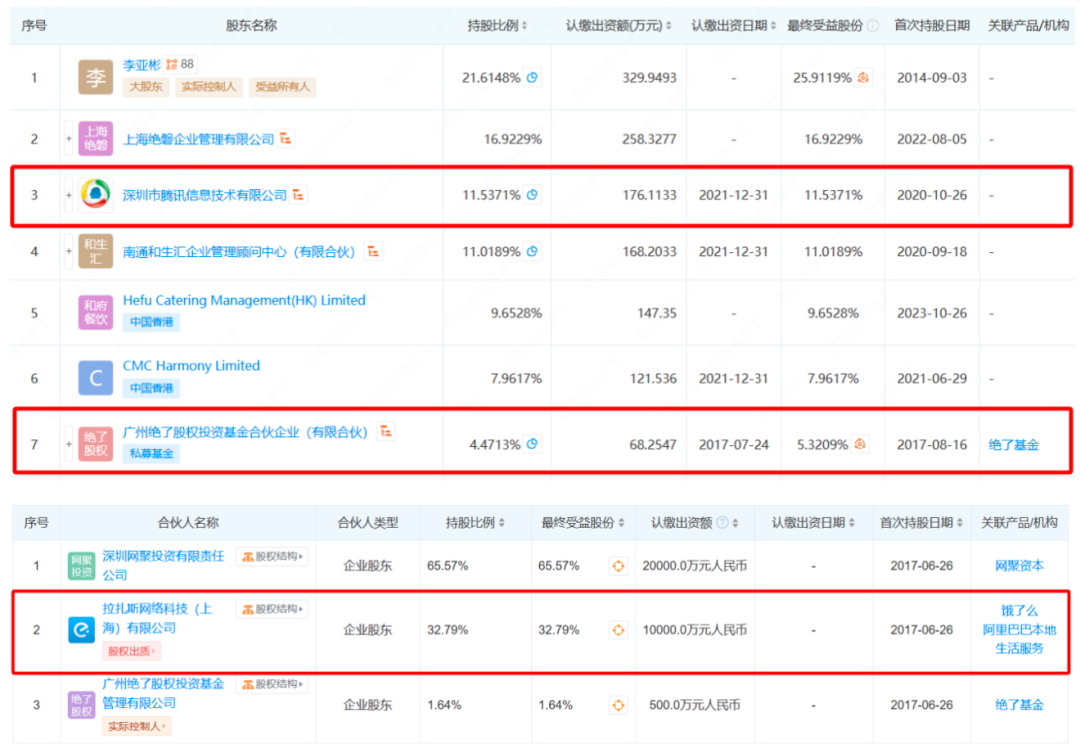Image resolution: width=1080 pixels, height=753 pixels.
Task: Click the 股权出质 tag under 拉扎斯网络科技
Action: [131, 651]
